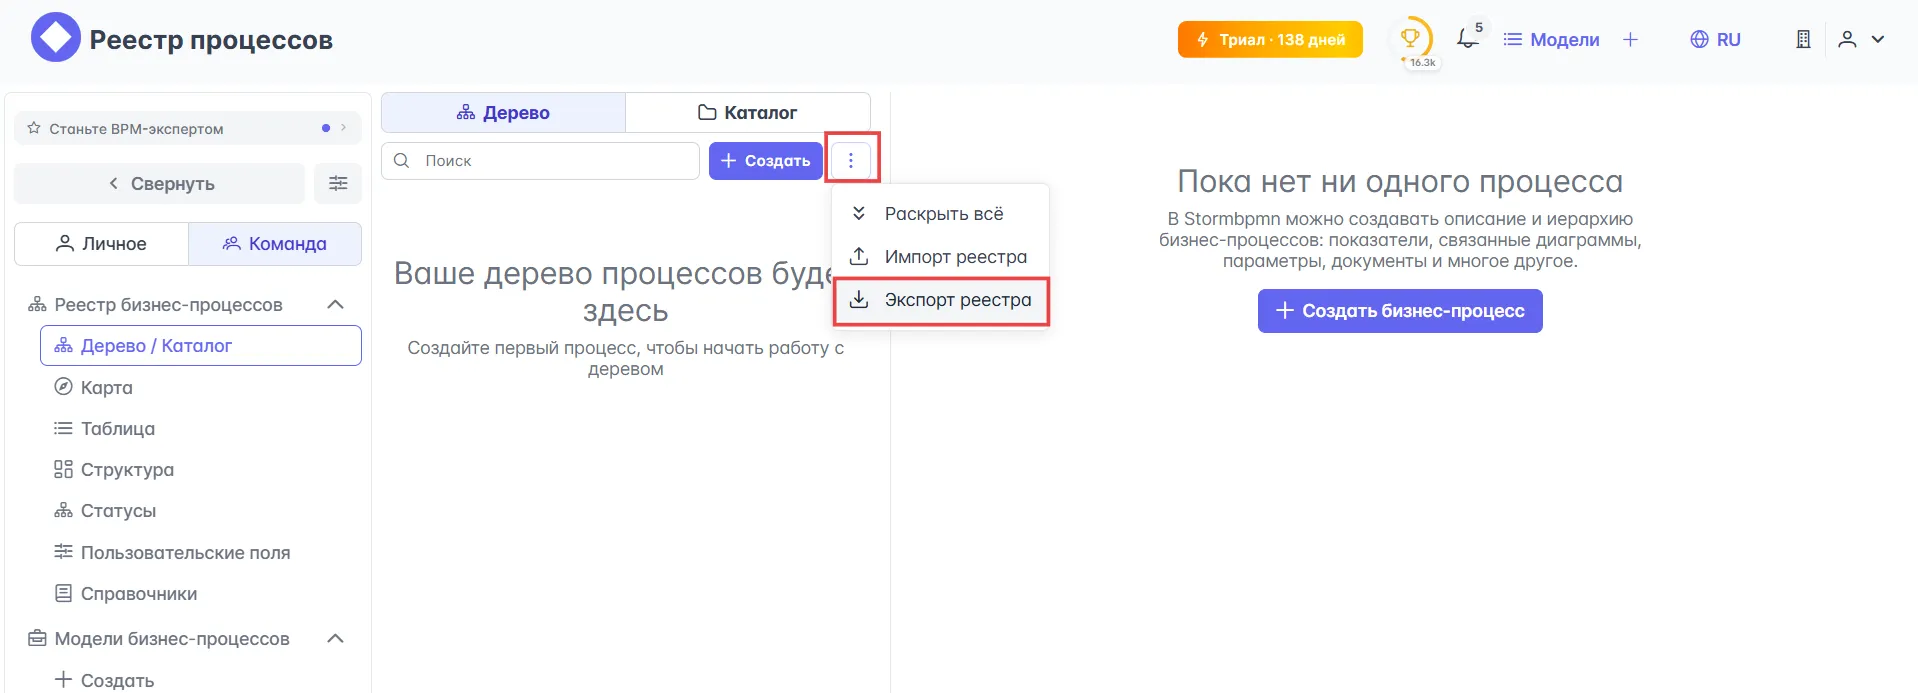
Task: Open the user account dropdown
Action: [1861, 39]
